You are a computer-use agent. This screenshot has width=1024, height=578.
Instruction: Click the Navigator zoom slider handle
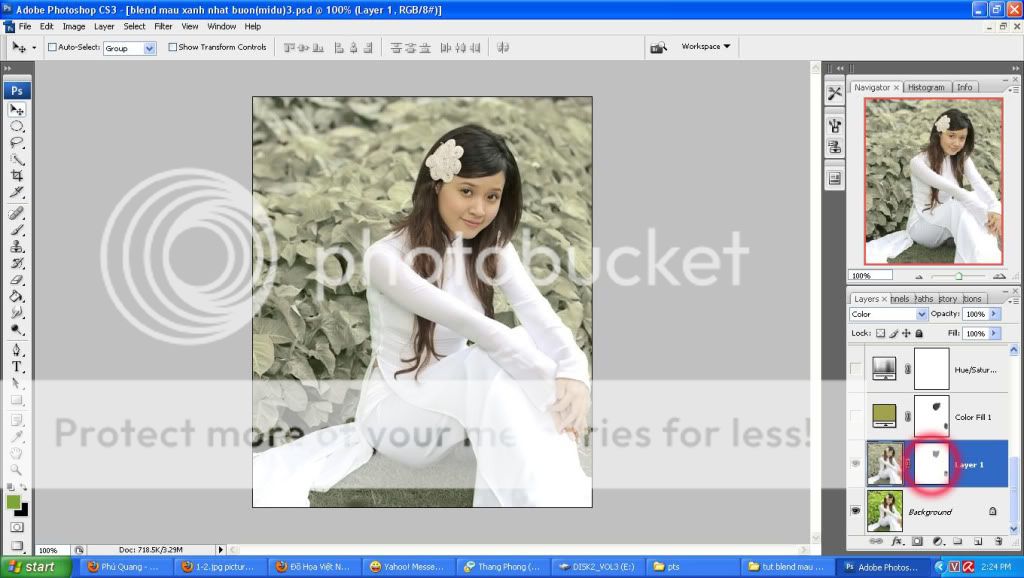pos(958,276)
